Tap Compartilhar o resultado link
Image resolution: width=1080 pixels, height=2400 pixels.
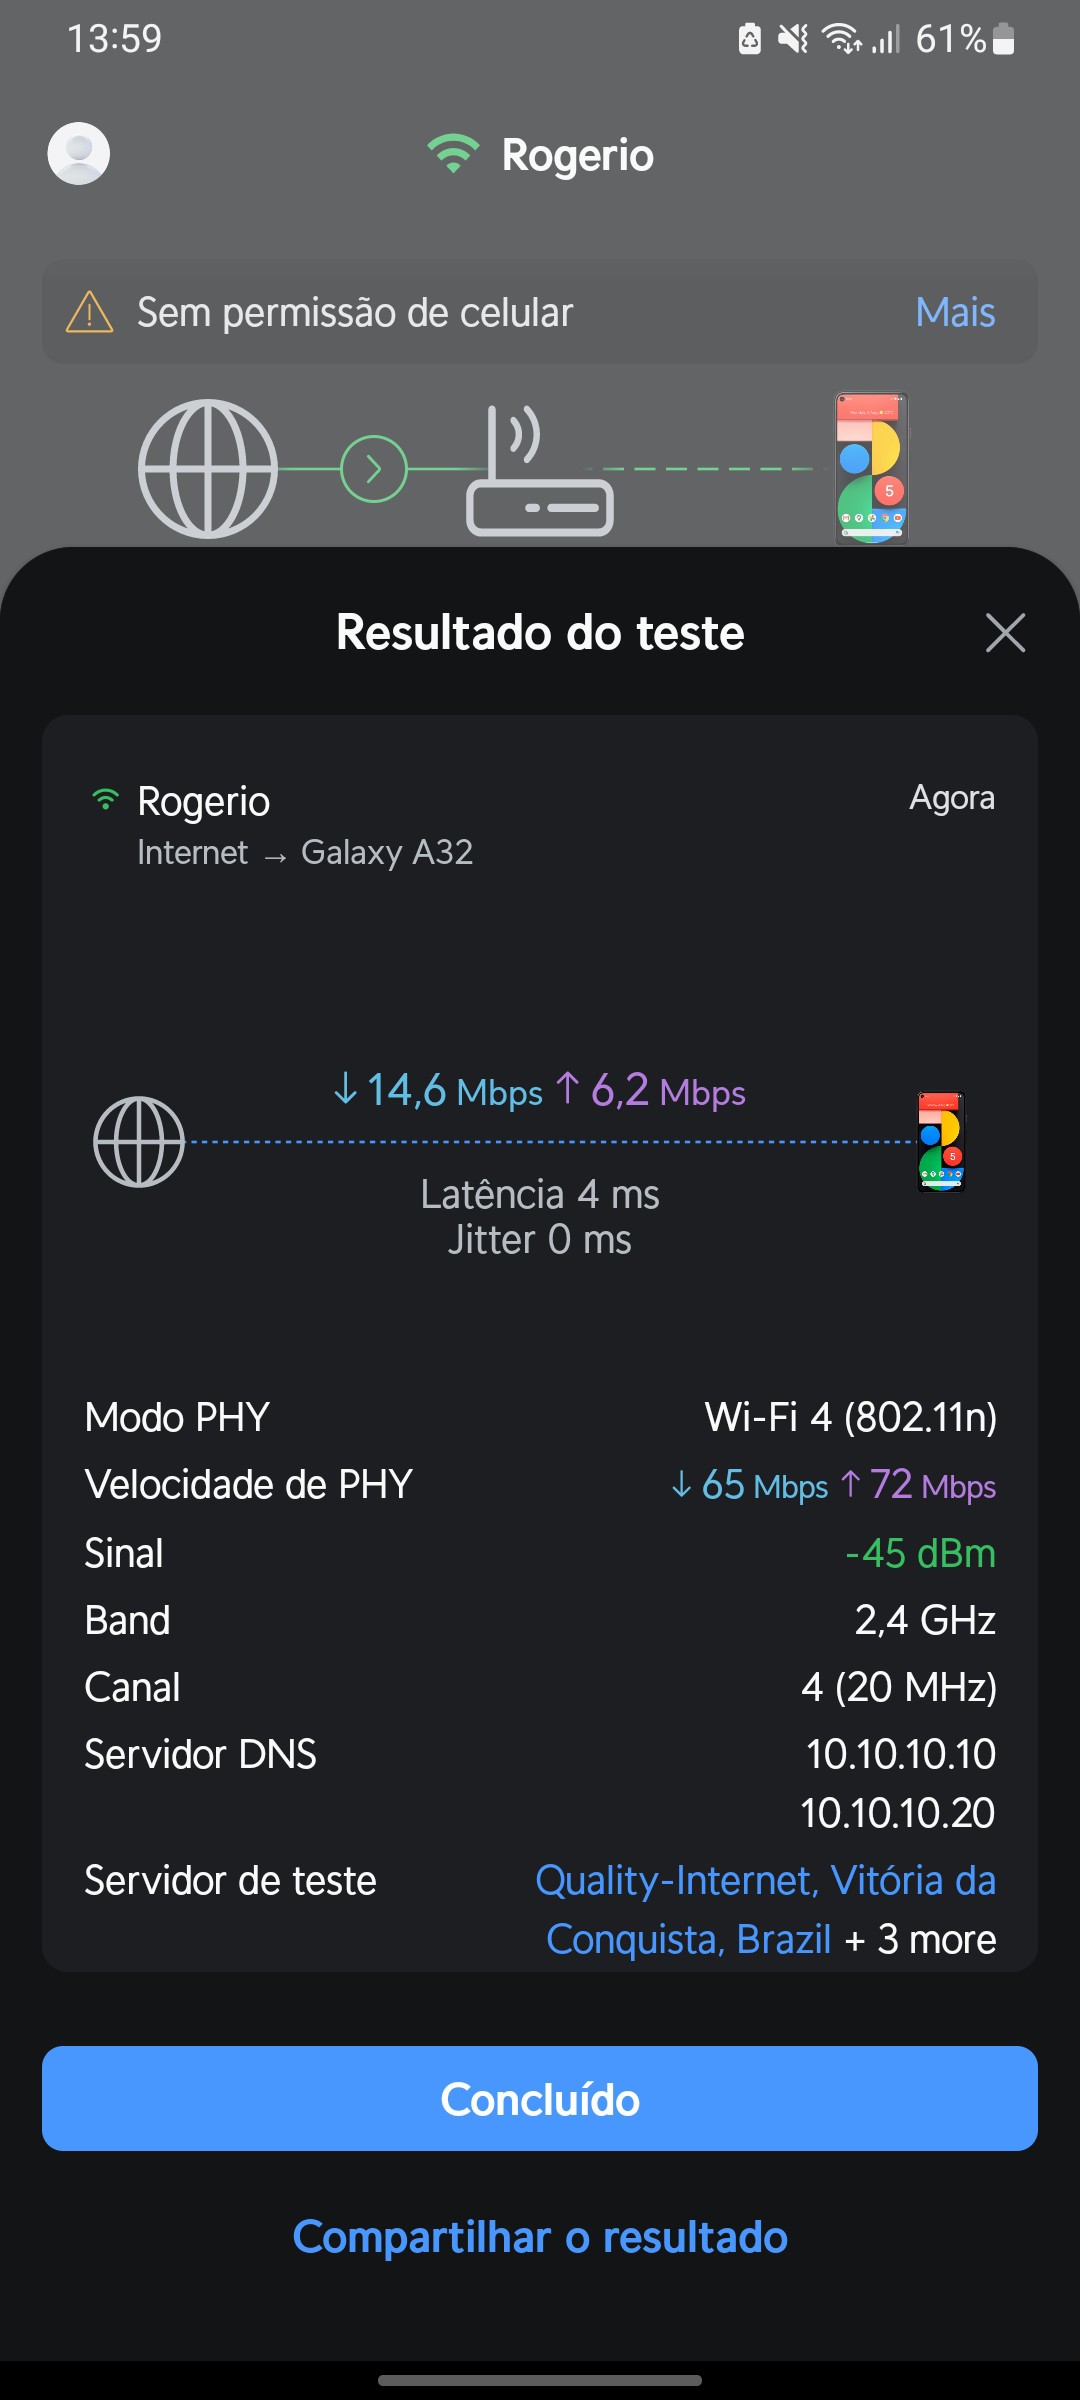(x=540, y=2237)
